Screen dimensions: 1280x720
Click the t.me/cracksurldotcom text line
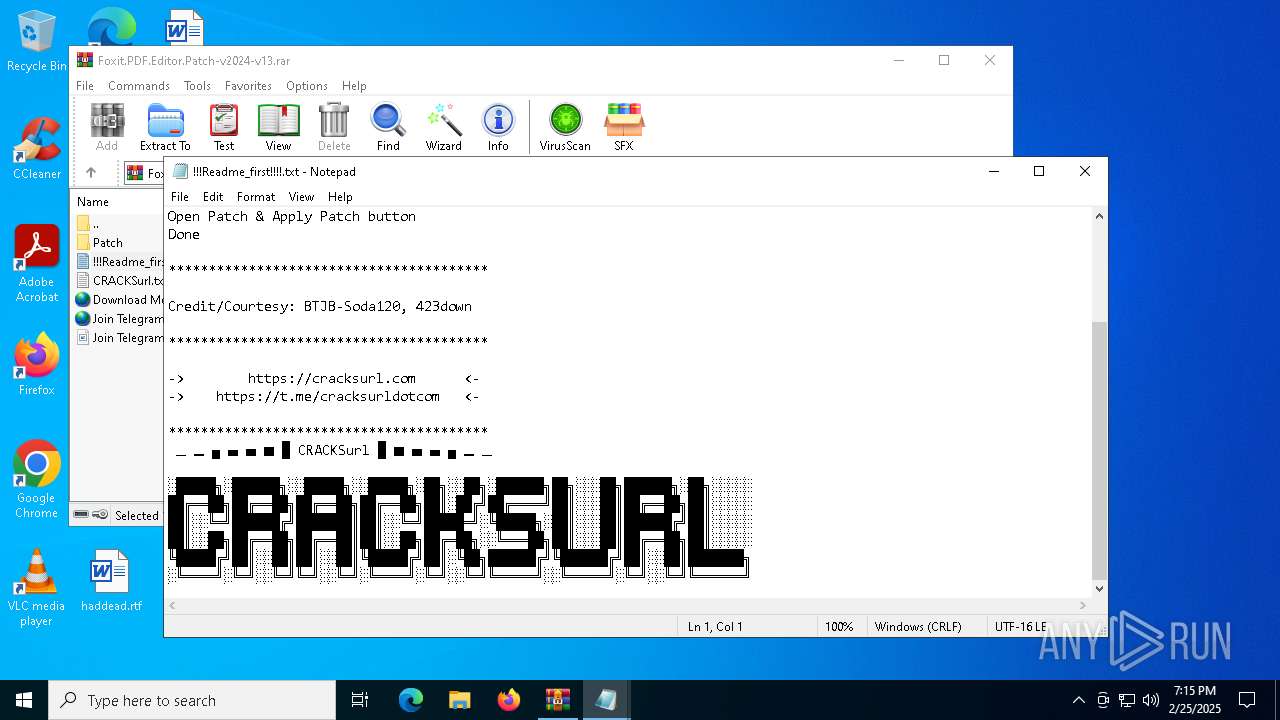click(x=327, y=396)
